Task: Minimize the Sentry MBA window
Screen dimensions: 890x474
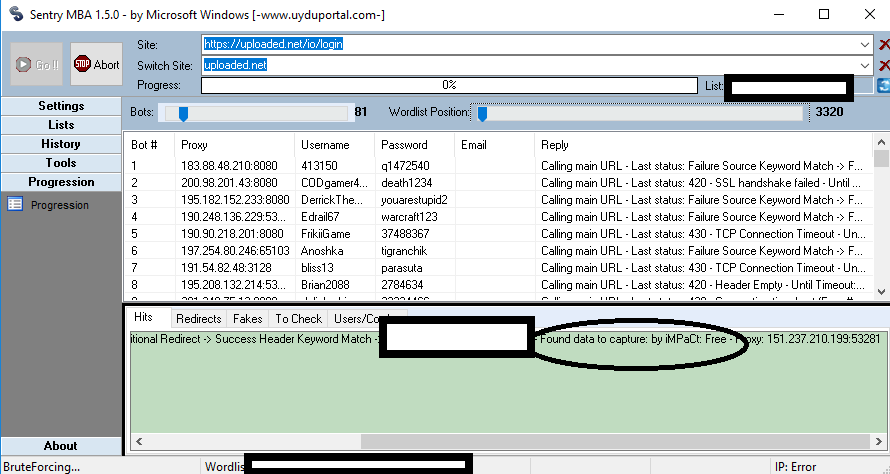Action: (x=779, y=14)
